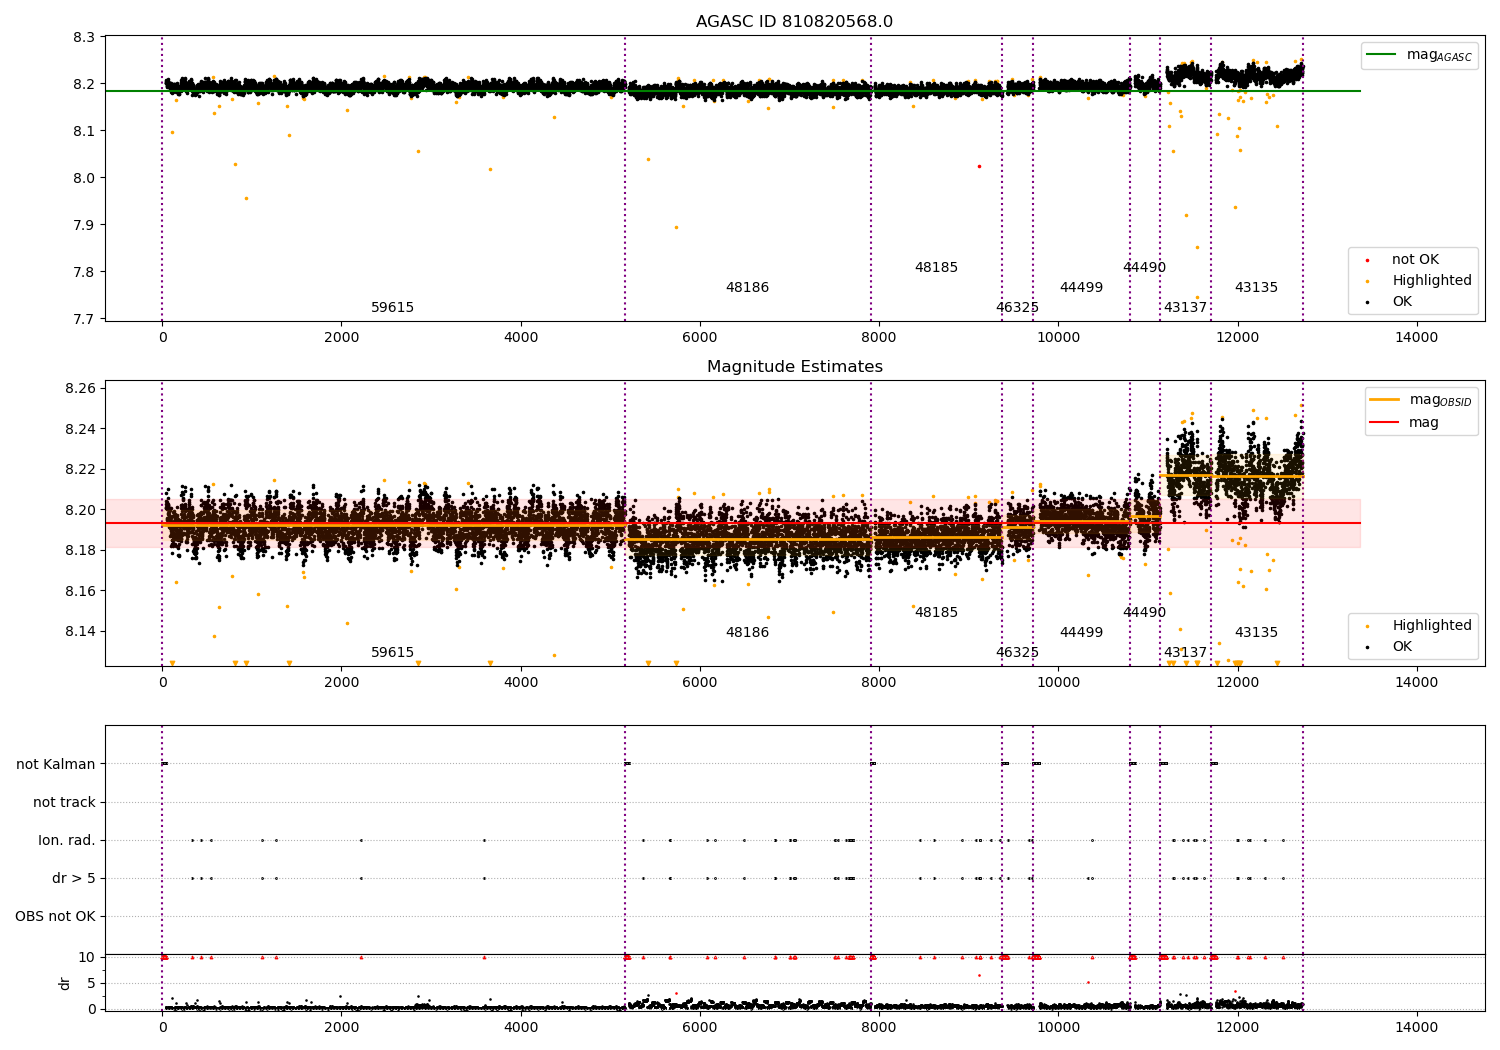The height and width of the screenshot is (1050, 1500).
Task: Click the 'Magnitude Estimates' plot title
Action: click(794, 367)
